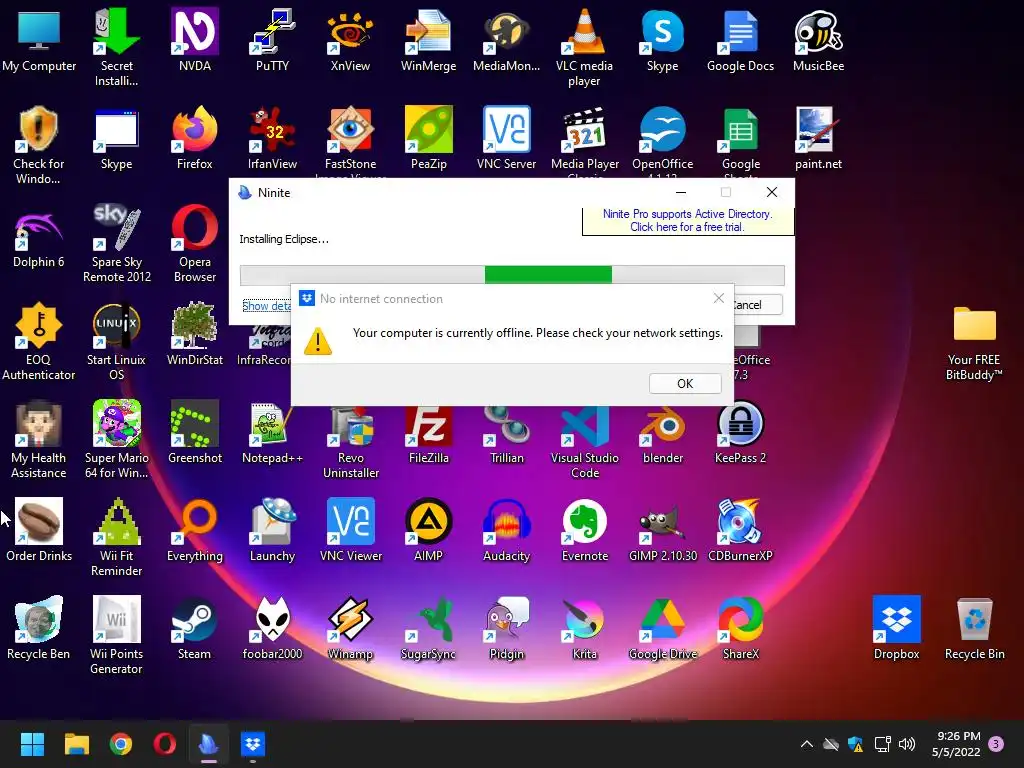Select the Google Drive desktop icon
The height and width of the screenshot is (768, 1024).
tap(663, 628)
